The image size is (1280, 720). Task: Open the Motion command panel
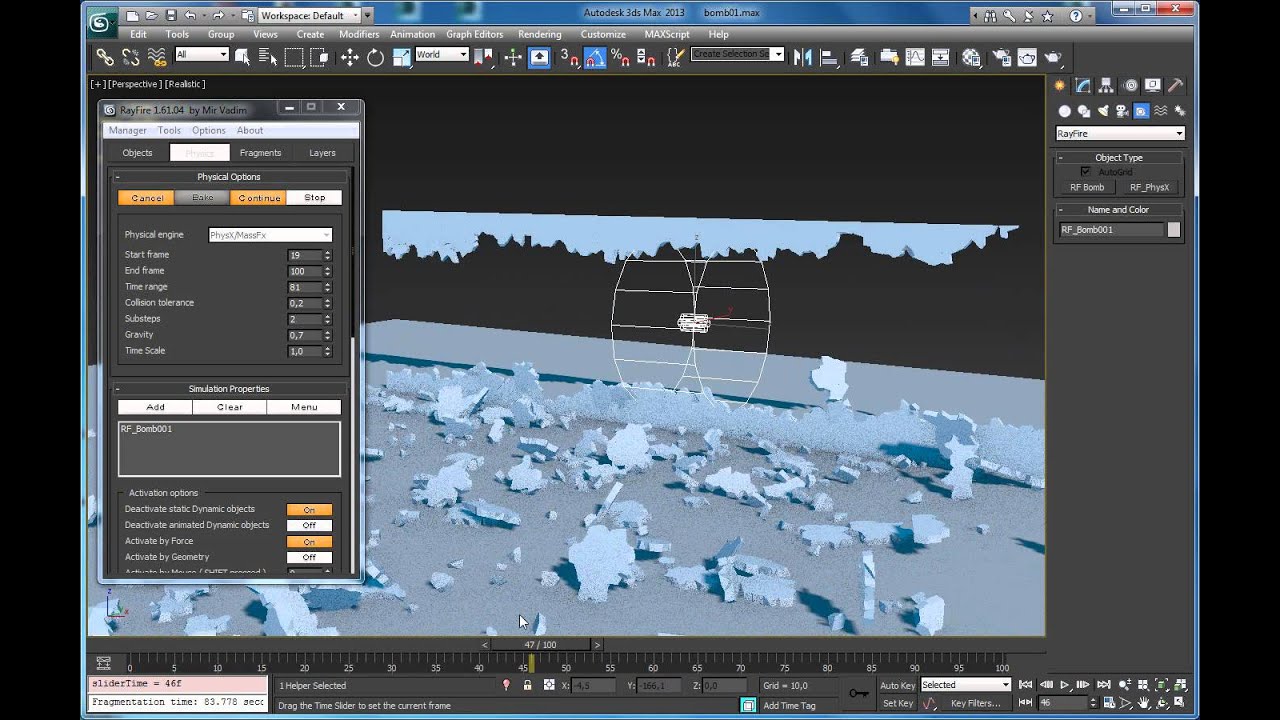(1130, 86)
